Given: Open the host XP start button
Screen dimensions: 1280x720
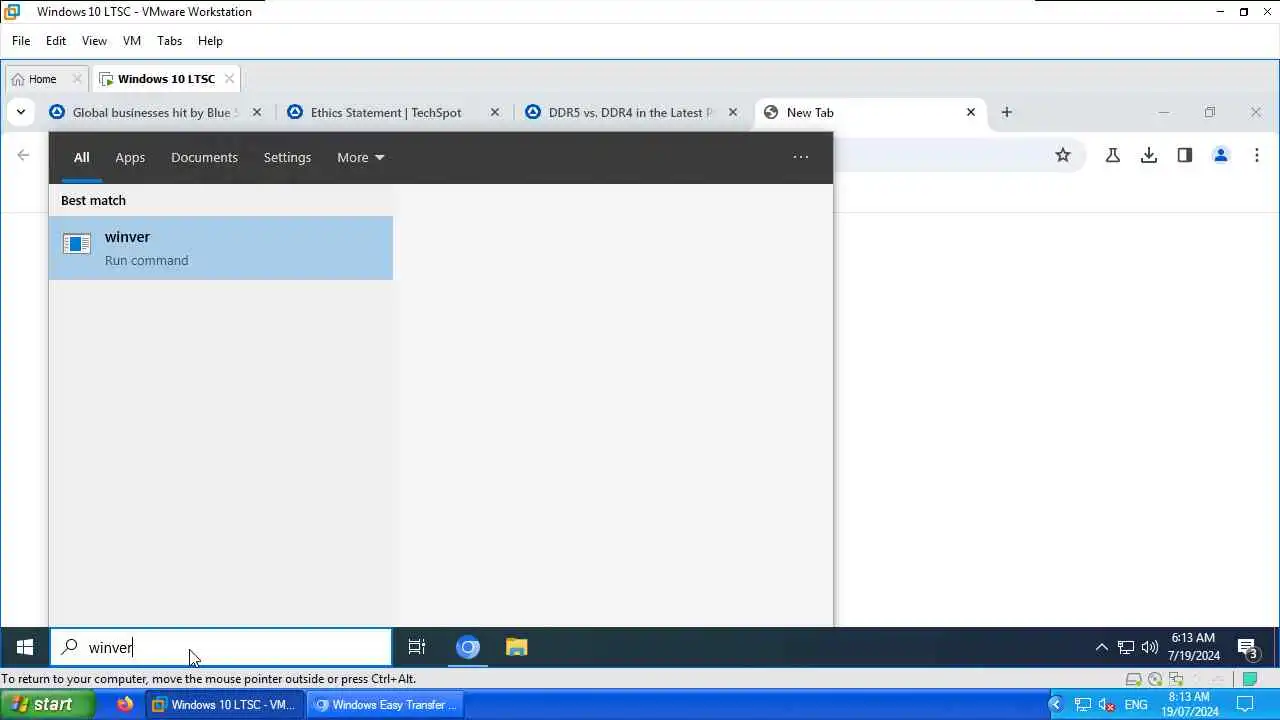Looking at the screenshot, I should [48, 705].
